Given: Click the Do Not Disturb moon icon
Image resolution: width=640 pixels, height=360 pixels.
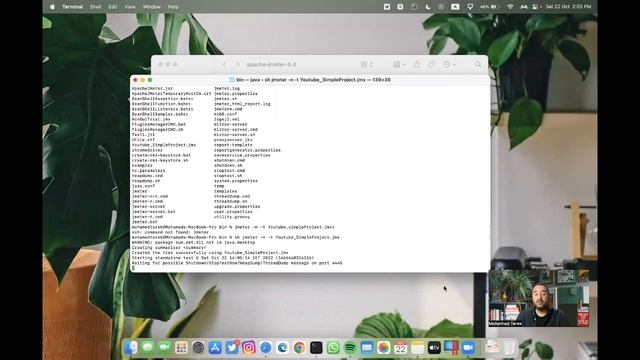Looking at the screenshot, I should pyautogui.click(x=428, y=7).
